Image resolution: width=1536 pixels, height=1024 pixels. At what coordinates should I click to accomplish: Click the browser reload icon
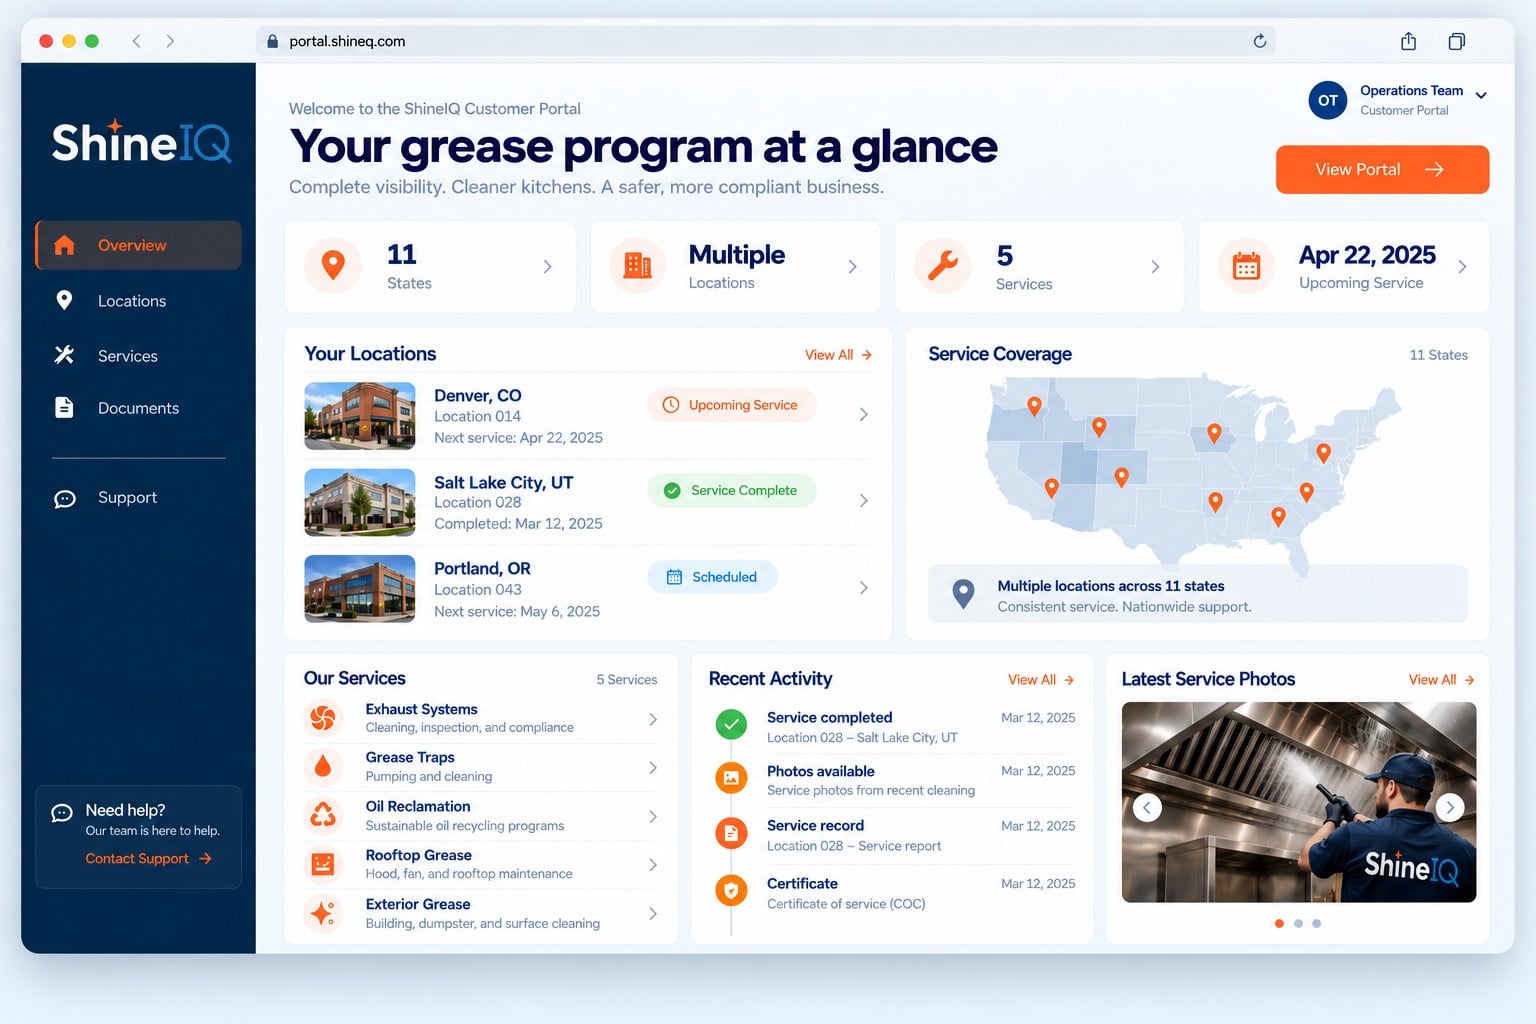pyautogui.click(x=1260, y=41)
